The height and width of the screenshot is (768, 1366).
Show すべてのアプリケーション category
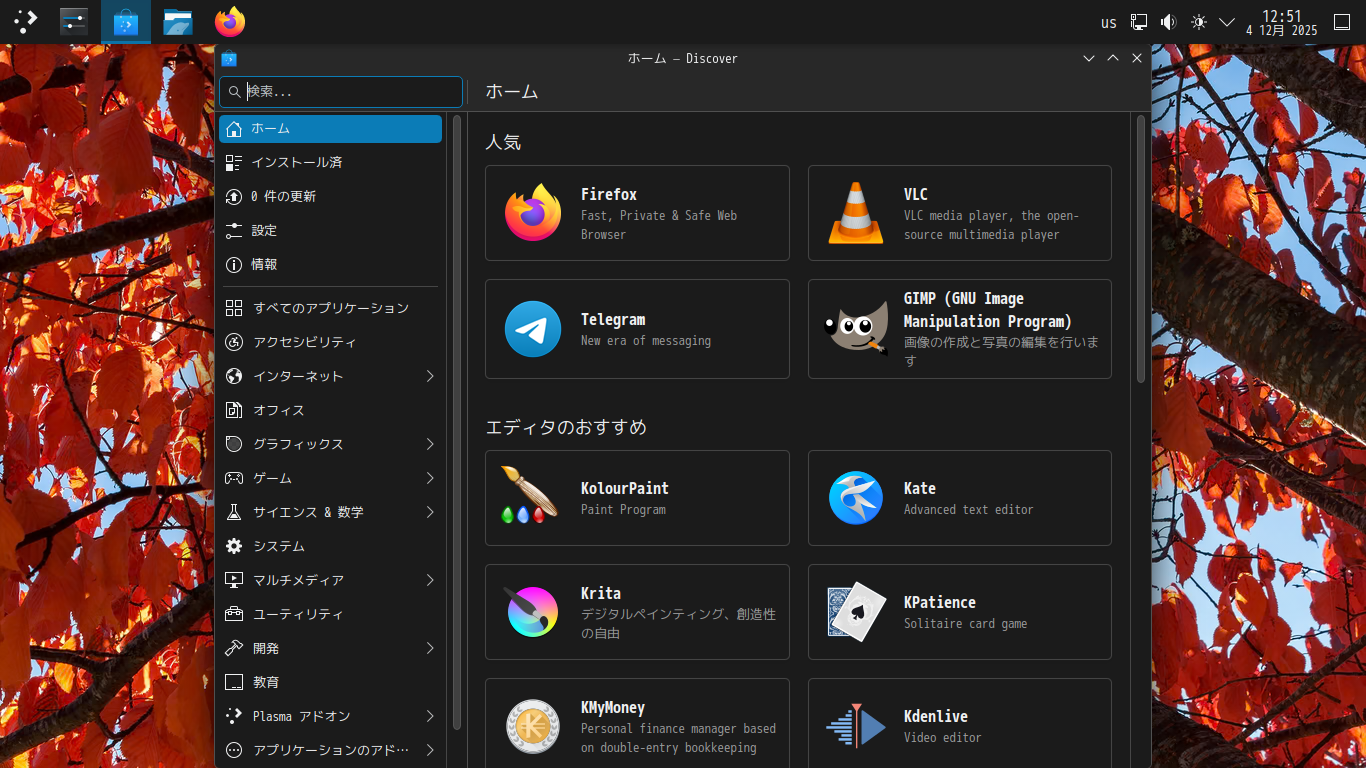(330, 308)
